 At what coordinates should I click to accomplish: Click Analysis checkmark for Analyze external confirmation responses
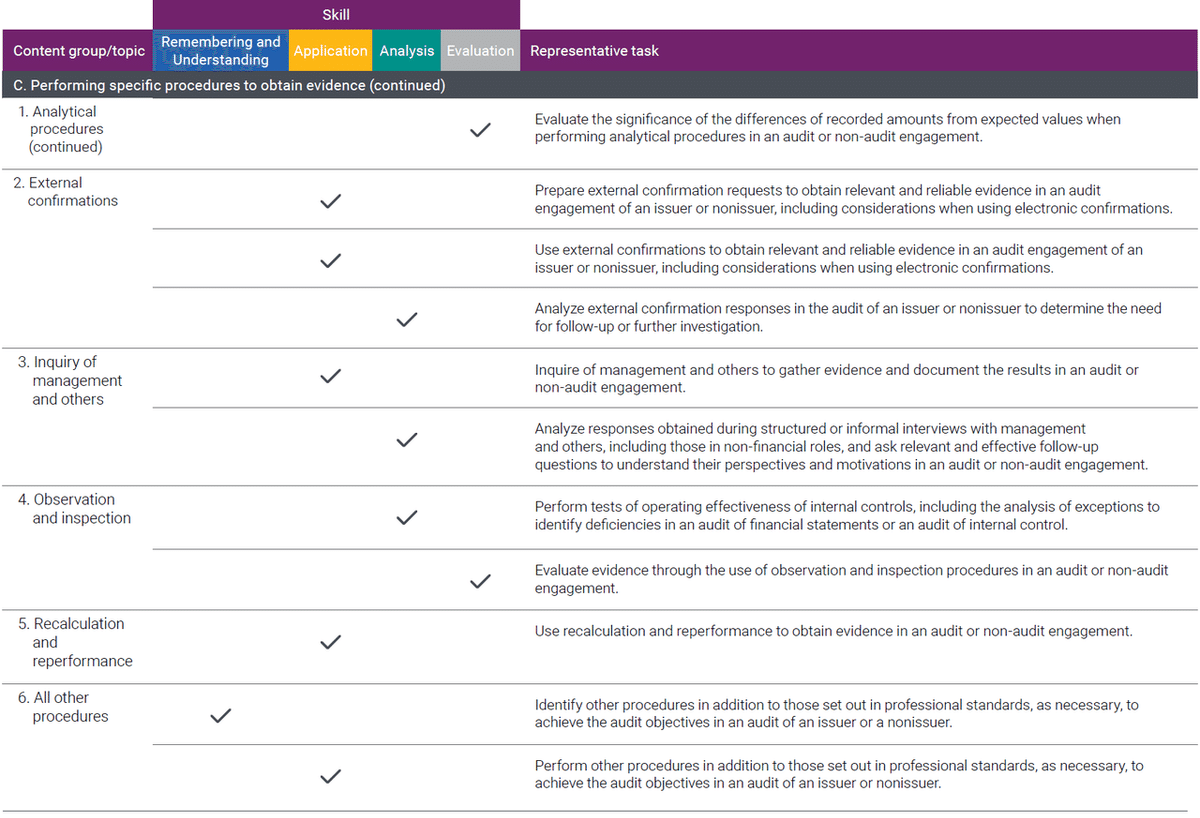(406, 320)
